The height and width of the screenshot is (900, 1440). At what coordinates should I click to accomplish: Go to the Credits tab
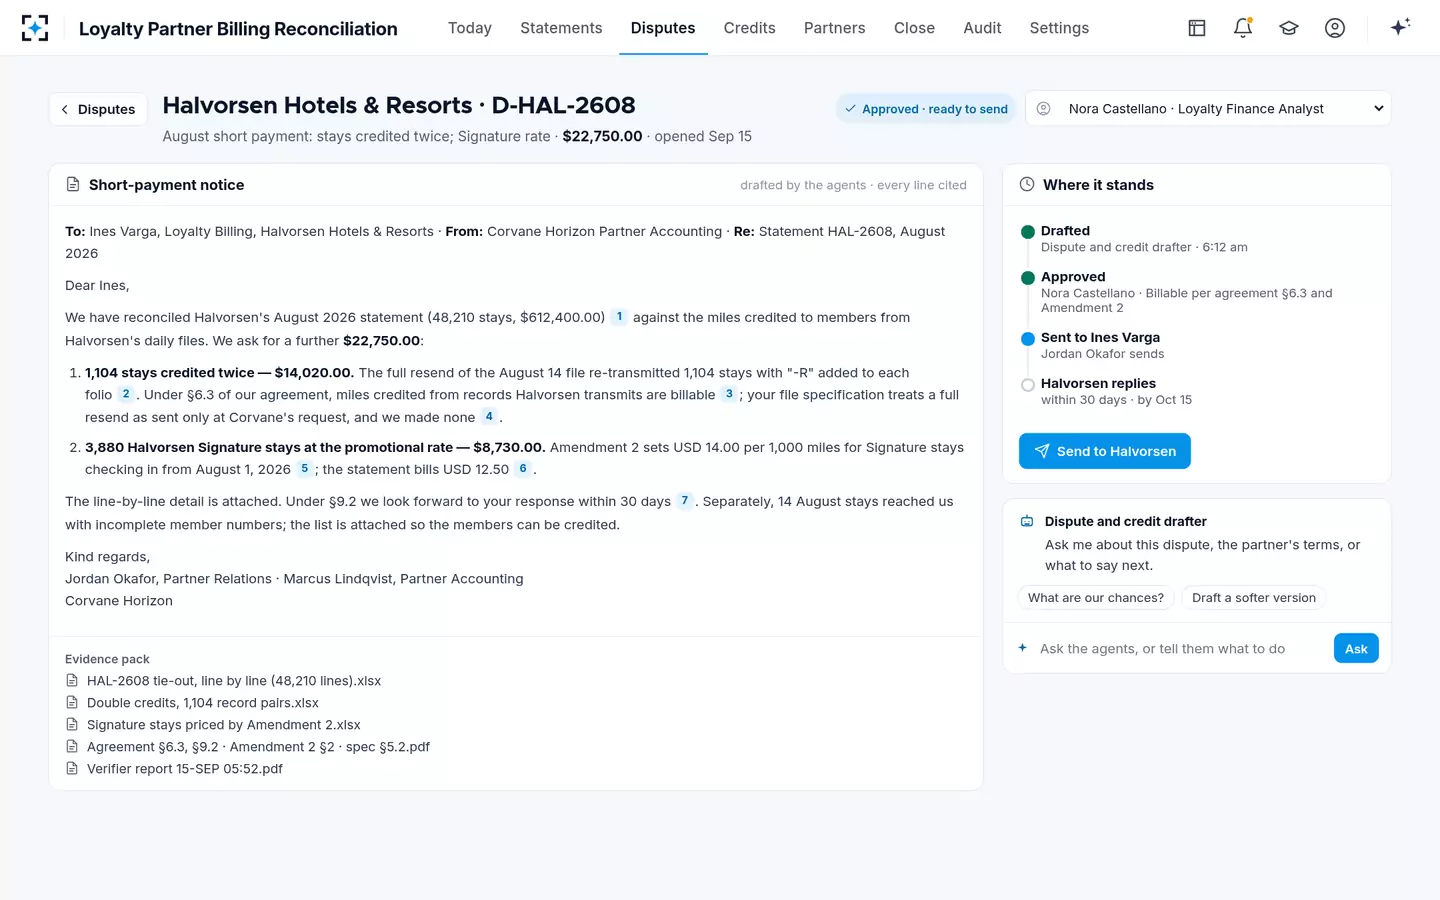tap(750, 28)
